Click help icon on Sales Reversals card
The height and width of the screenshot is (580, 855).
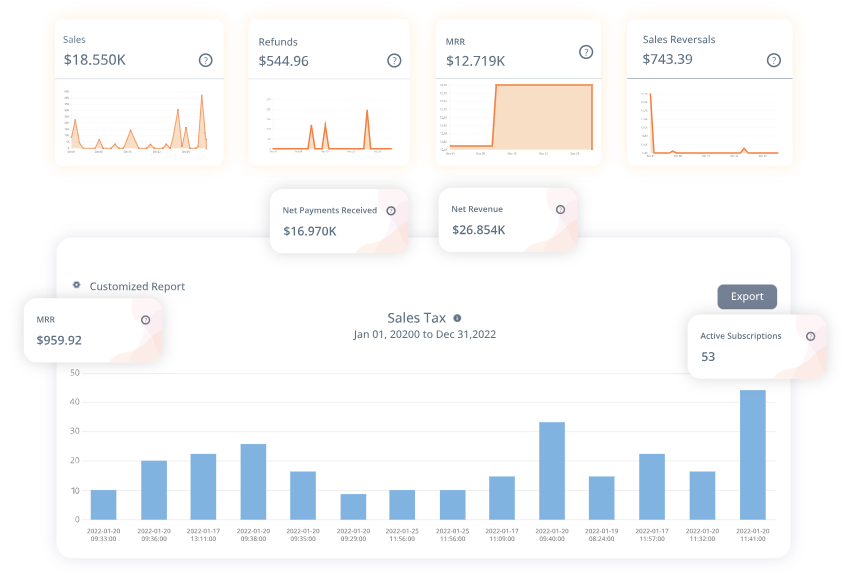tap(774, 60)
